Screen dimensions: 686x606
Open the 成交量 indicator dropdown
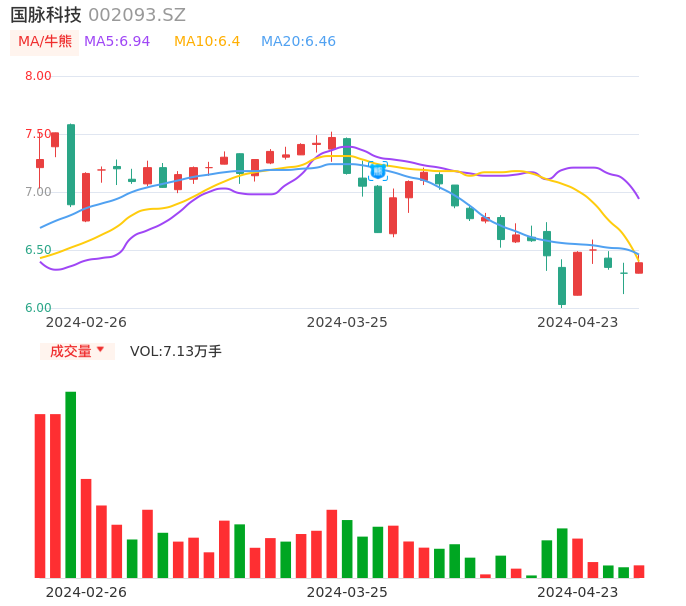[77, 351]
